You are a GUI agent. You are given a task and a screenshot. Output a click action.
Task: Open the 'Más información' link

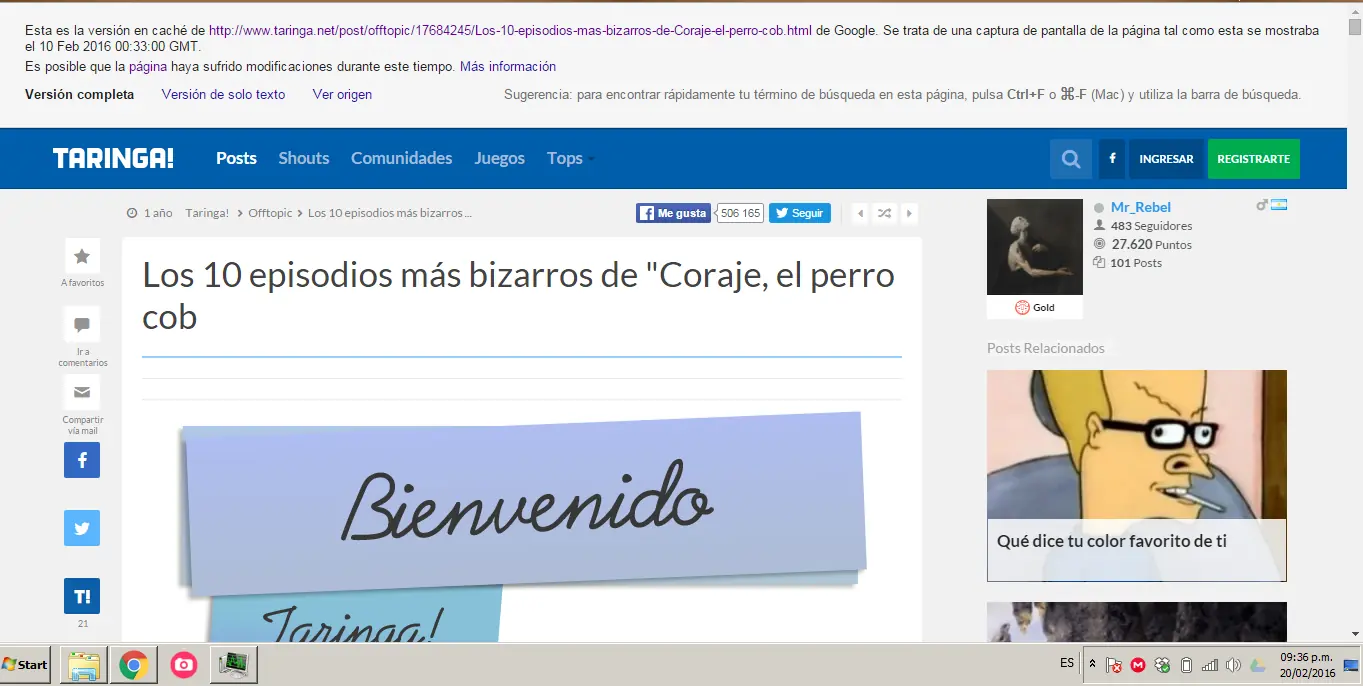click(x=508, y=66)
